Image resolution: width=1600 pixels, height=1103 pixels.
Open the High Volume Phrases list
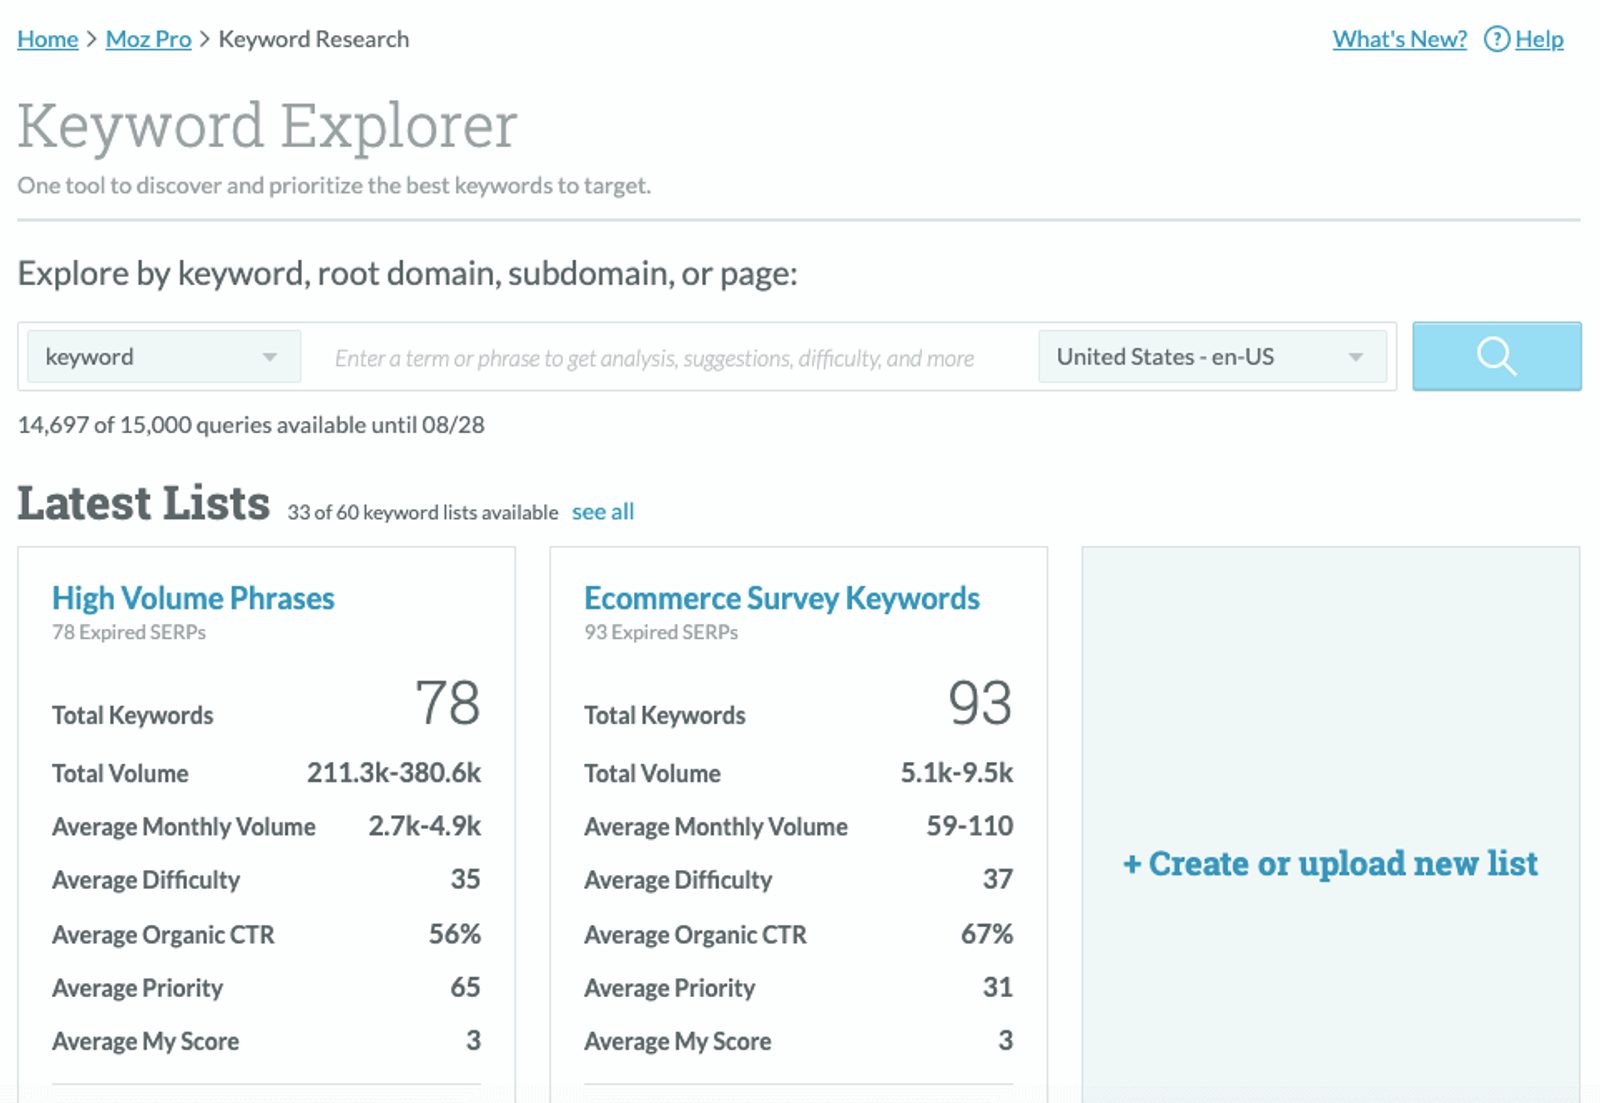click(193, 598)
